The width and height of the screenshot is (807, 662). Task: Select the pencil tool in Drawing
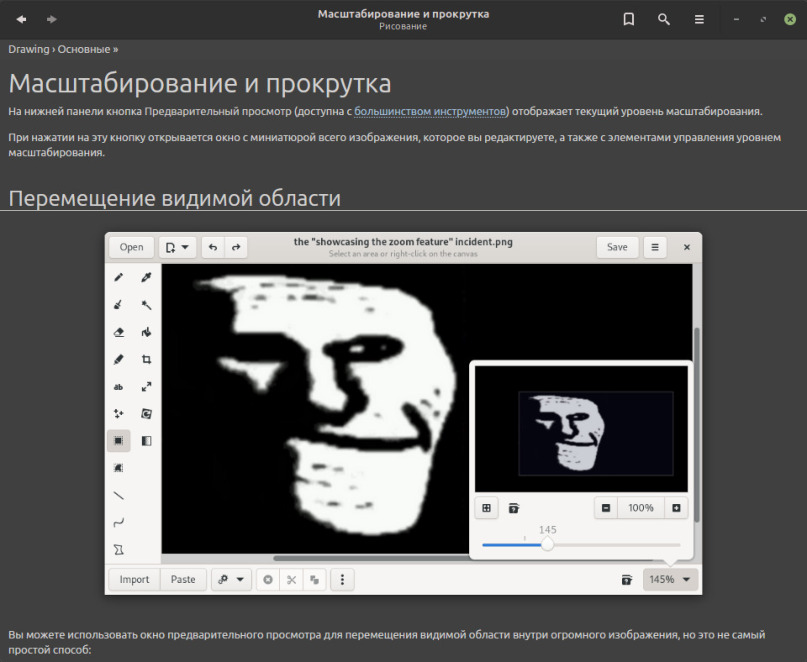click(x=119, y=277)
